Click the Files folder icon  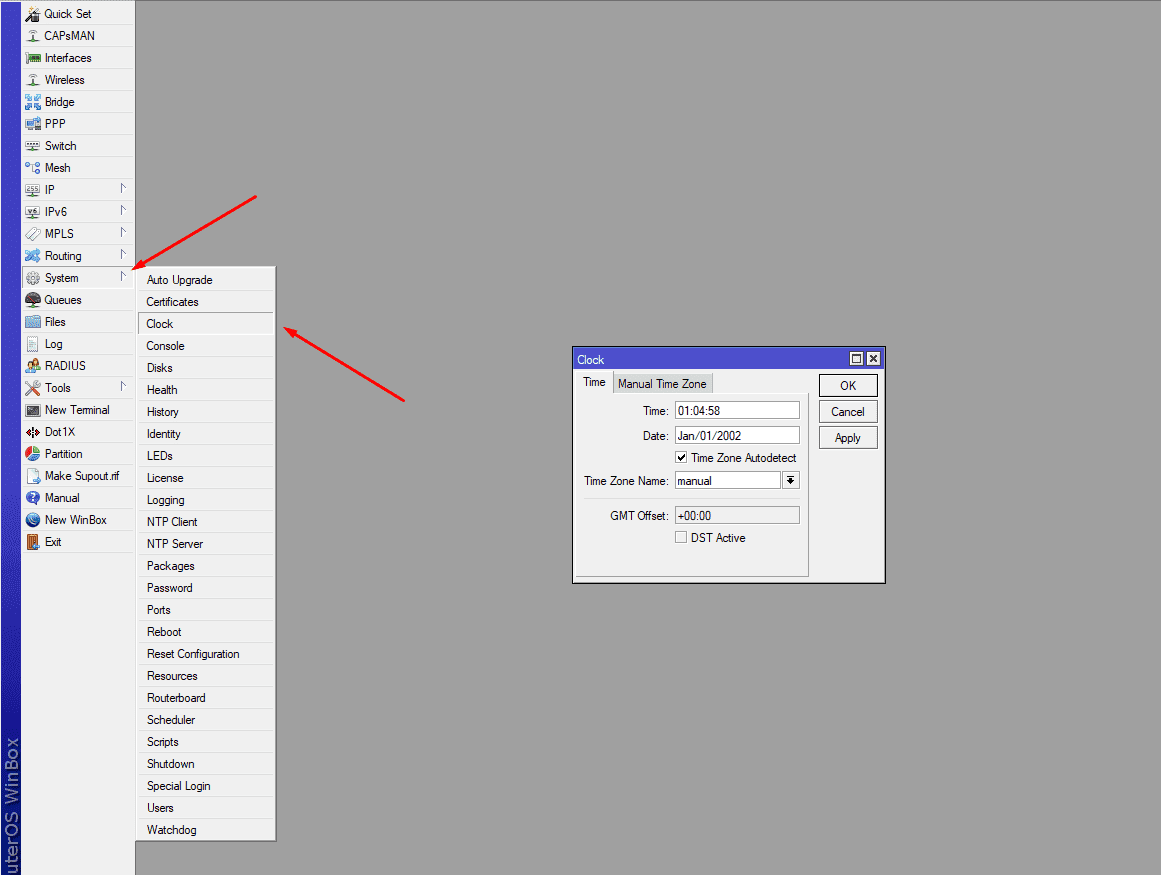[x=33, y=322]
